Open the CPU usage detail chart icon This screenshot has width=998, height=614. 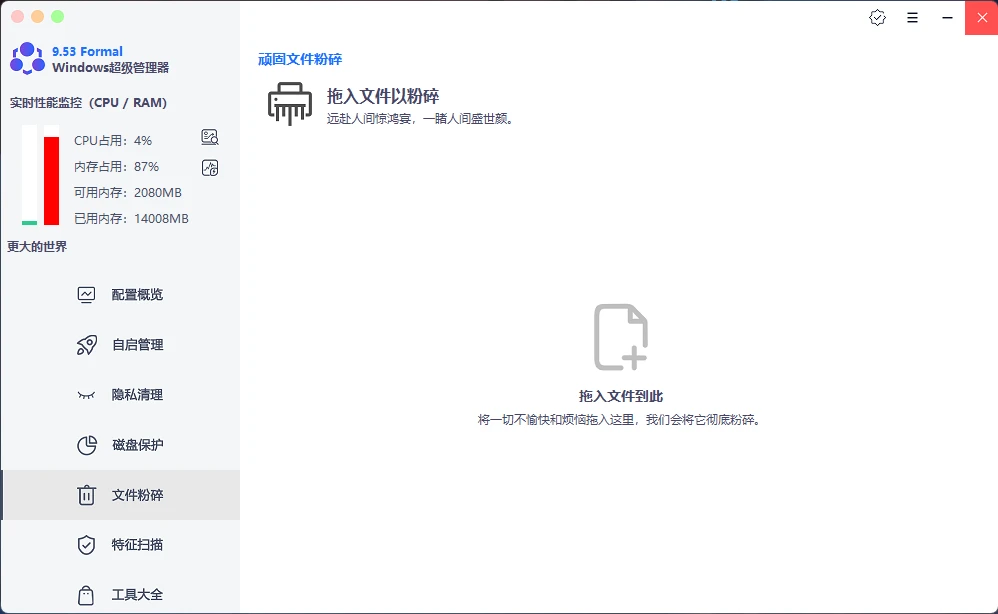(x=209, y=138)
